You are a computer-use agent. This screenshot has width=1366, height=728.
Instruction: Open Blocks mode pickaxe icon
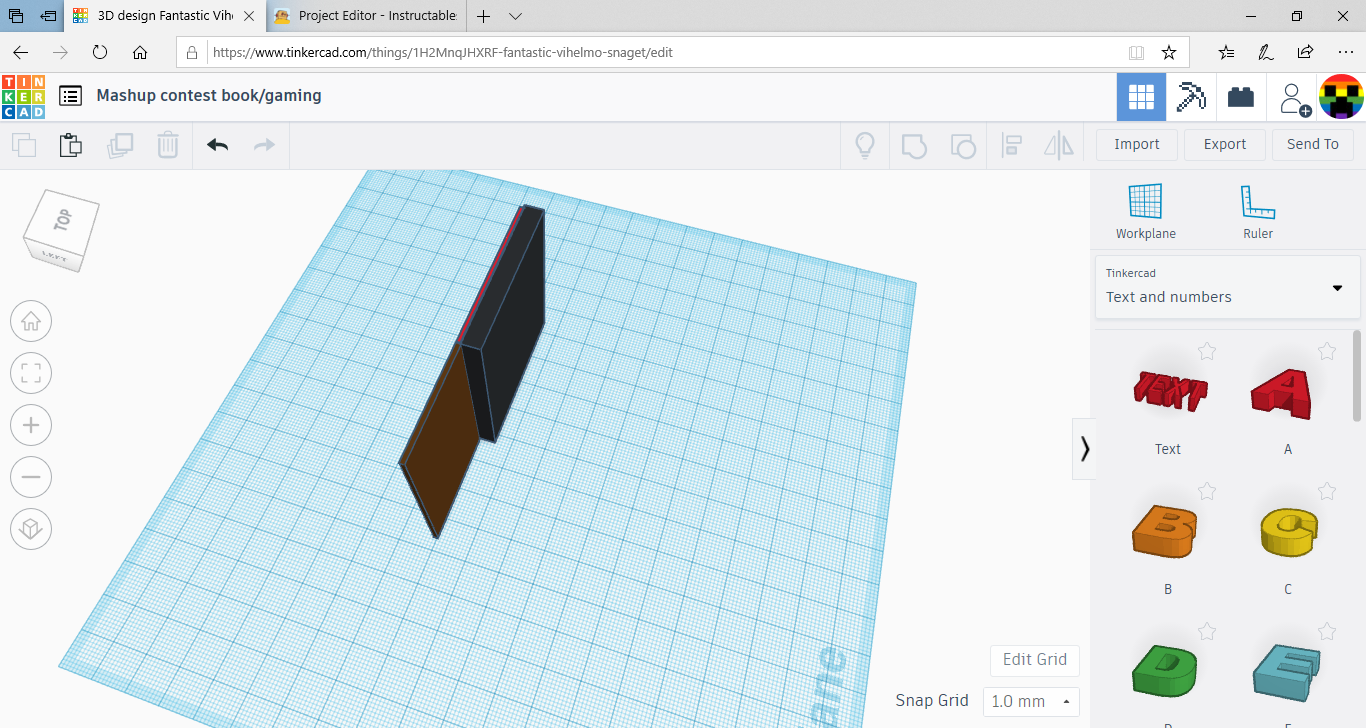click(1191, 97)
